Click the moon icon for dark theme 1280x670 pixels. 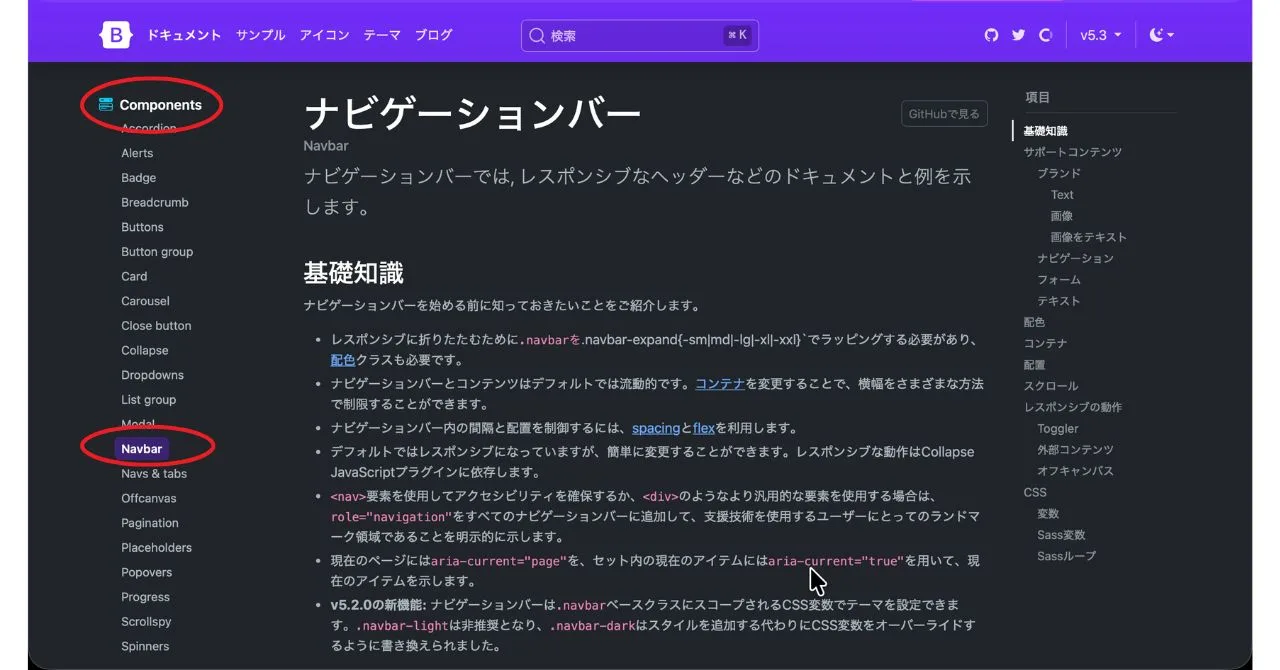coord(1155,34)
